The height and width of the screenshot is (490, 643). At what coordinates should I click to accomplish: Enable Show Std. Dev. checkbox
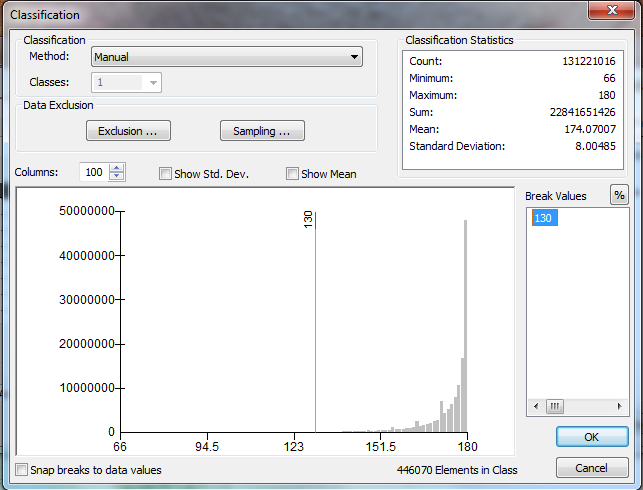[166, 174]
